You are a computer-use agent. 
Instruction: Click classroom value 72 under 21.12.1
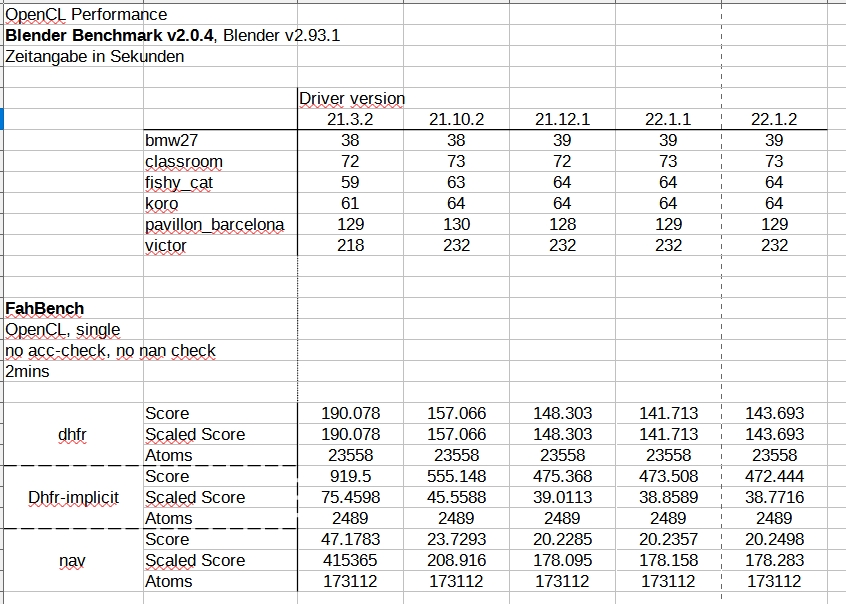[x=562, y=161]
